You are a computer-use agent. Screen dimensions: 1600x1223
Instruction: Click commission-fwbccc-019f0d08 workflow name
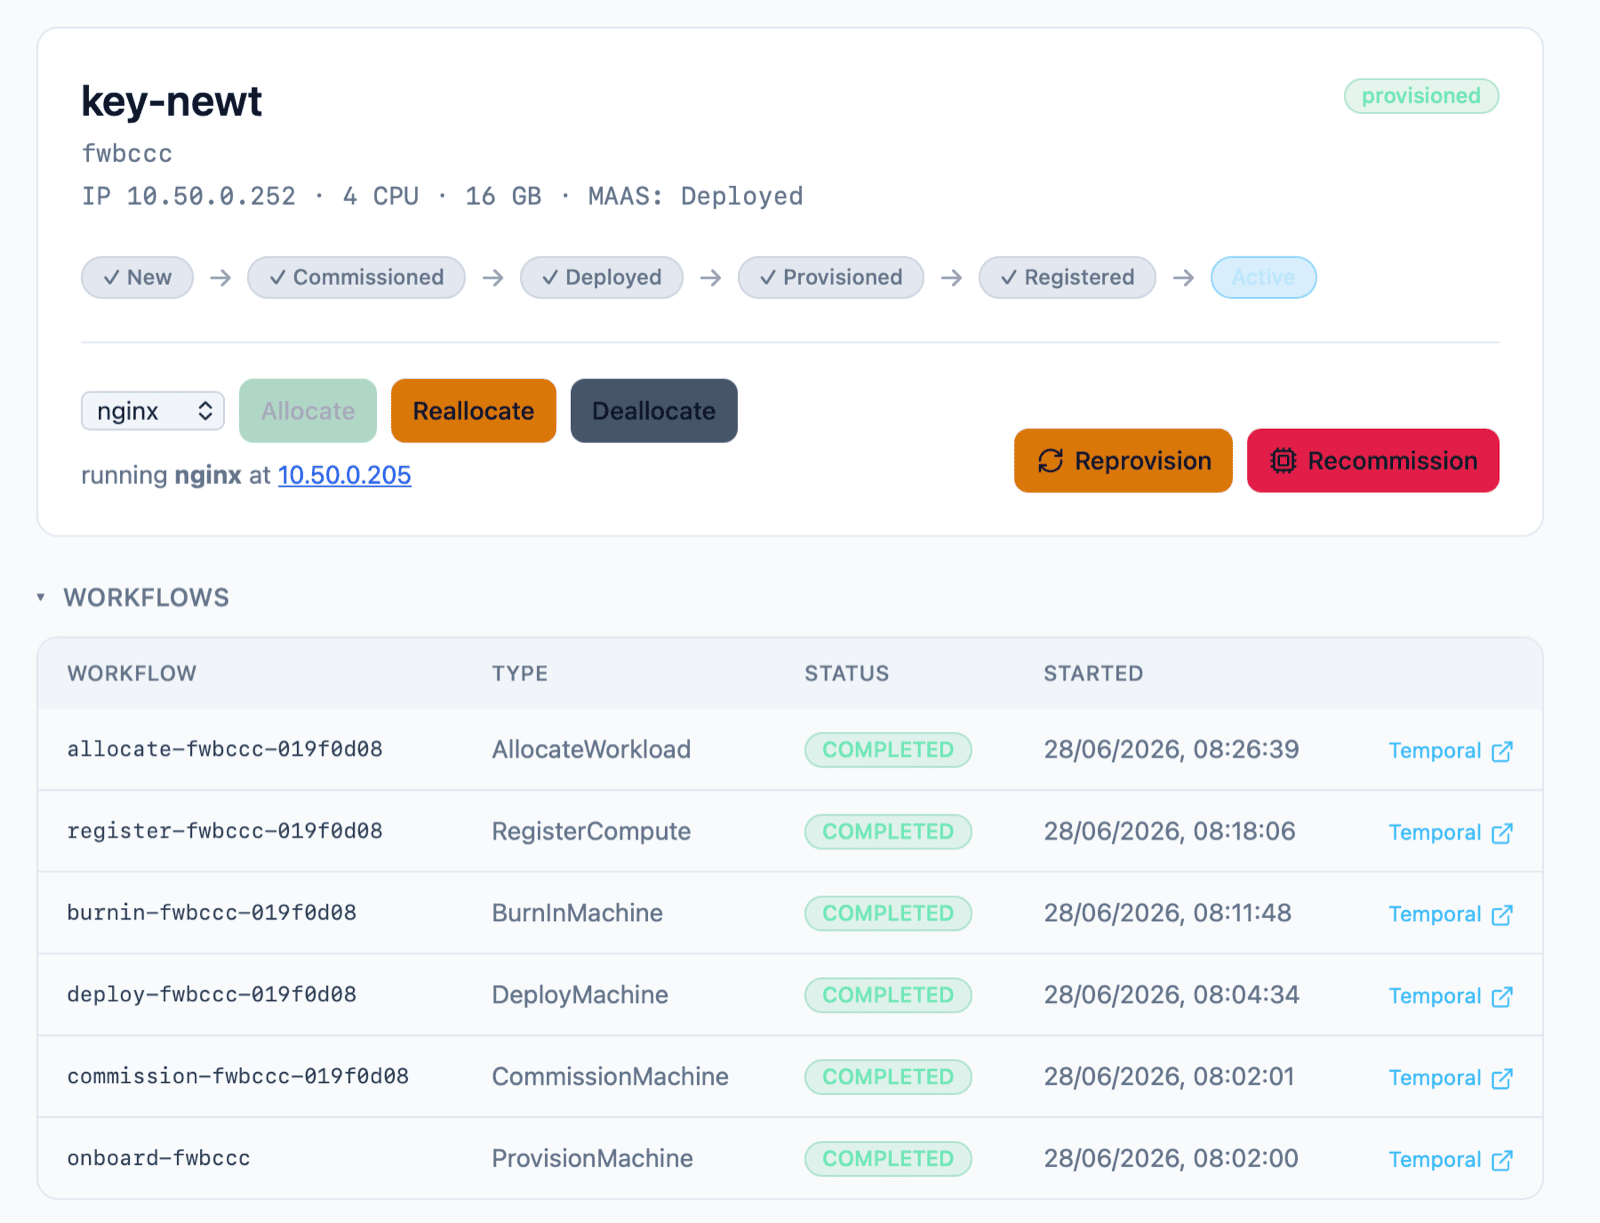click(x=238, y=1077)
